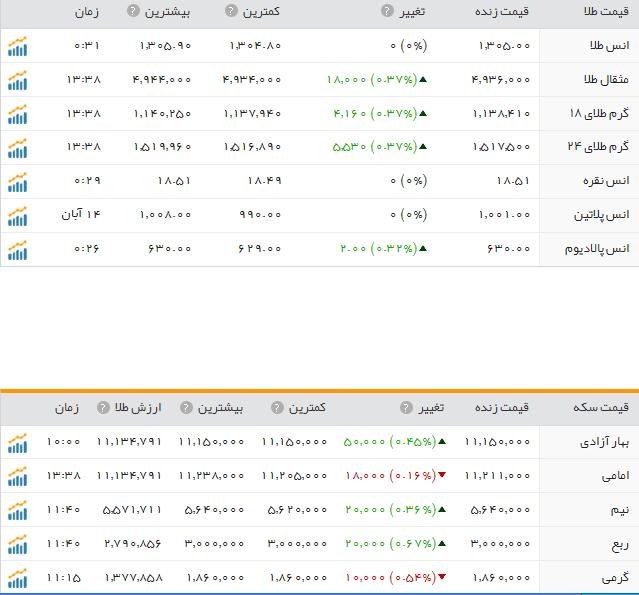Screen dimensions: 639x595
Task: Click live price ۳,۰۰۰,۰۰۰ of ربع coin
Action: point(500,544)
